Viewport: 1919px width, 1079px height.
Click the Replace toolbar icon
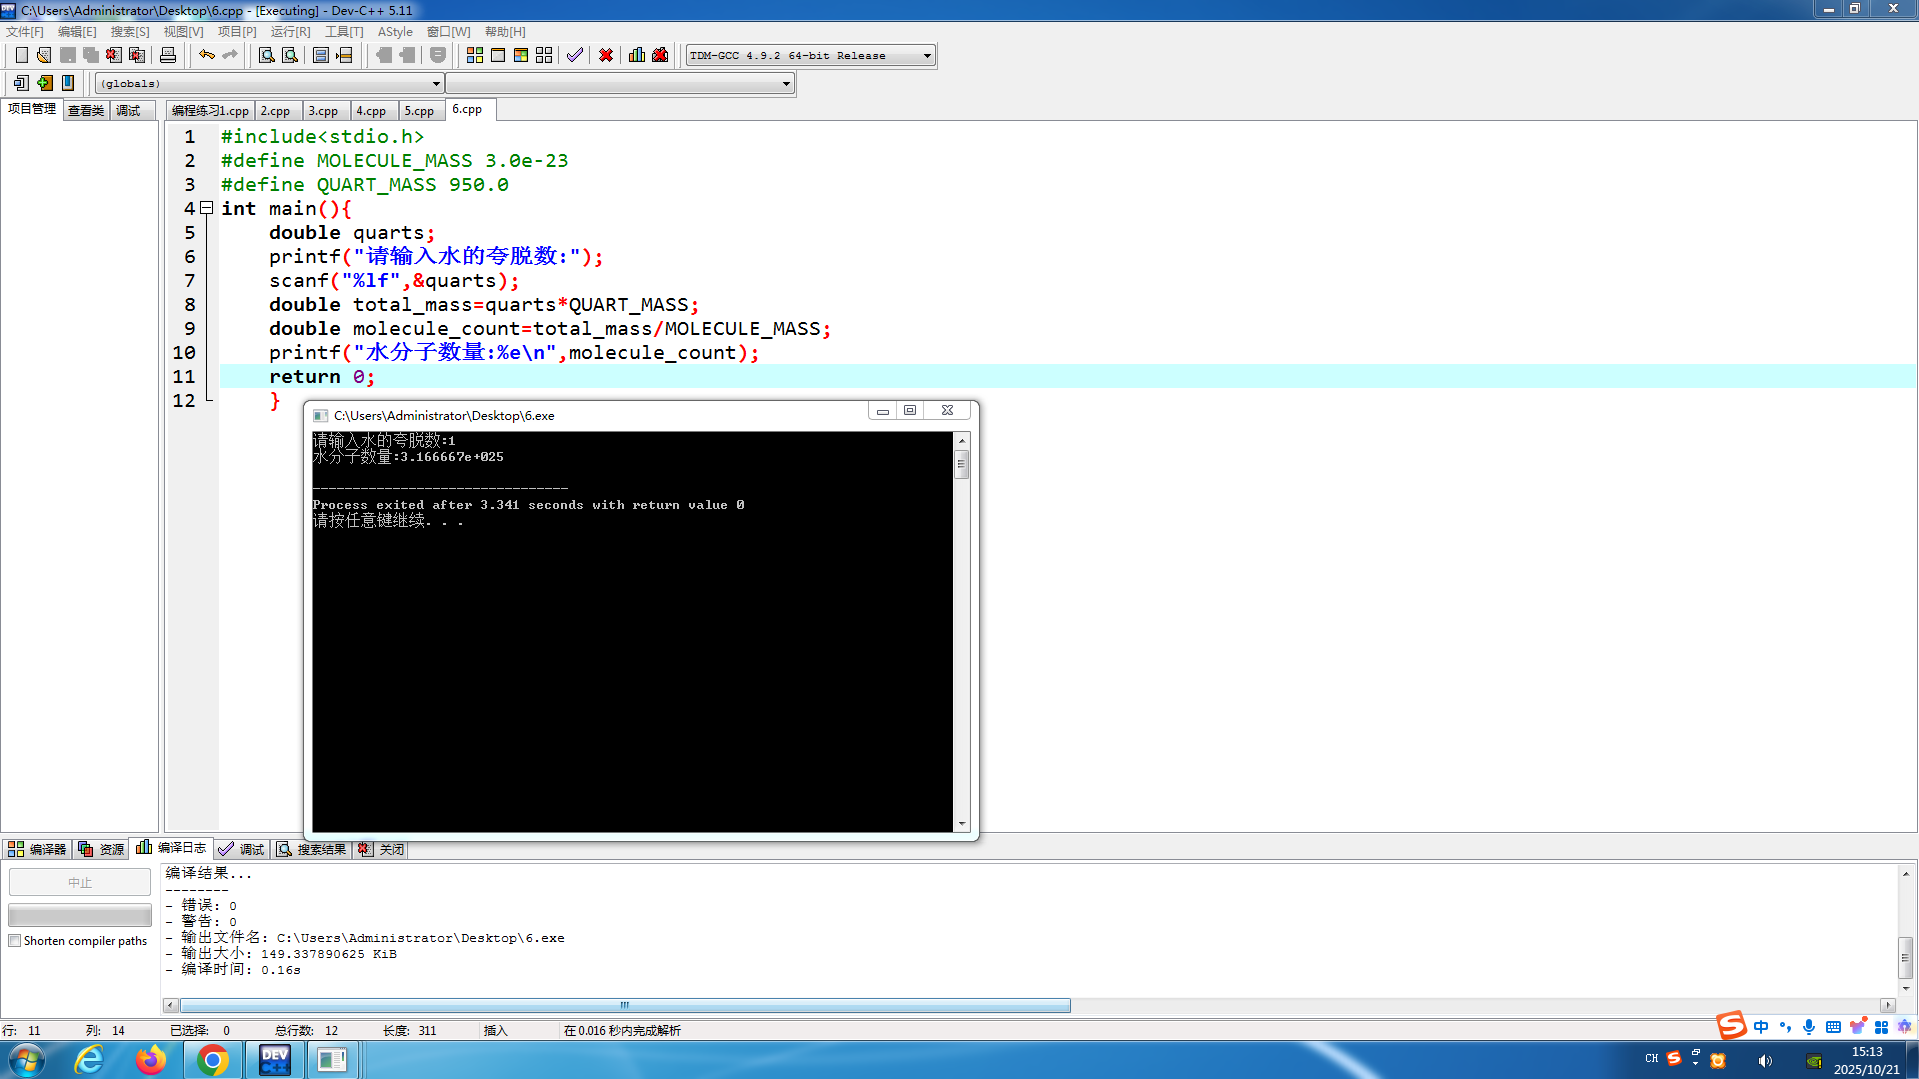click(x=290, y=55)
